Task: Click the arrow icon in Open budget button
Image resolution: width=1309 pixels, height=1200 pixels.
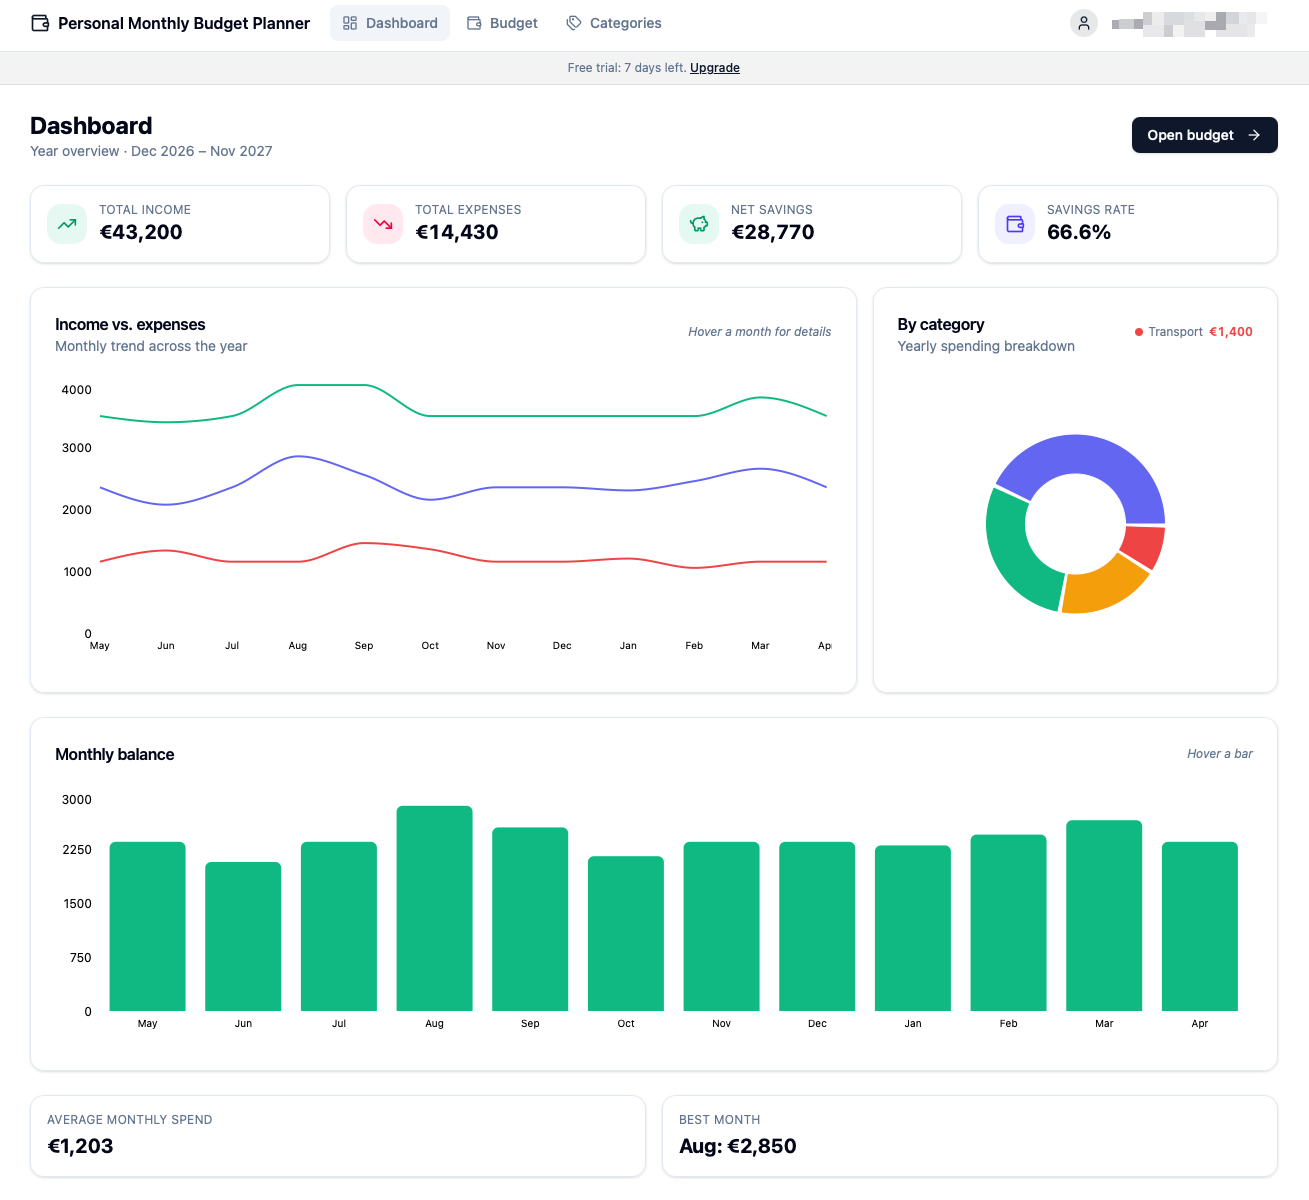Action: (1254, 135)
